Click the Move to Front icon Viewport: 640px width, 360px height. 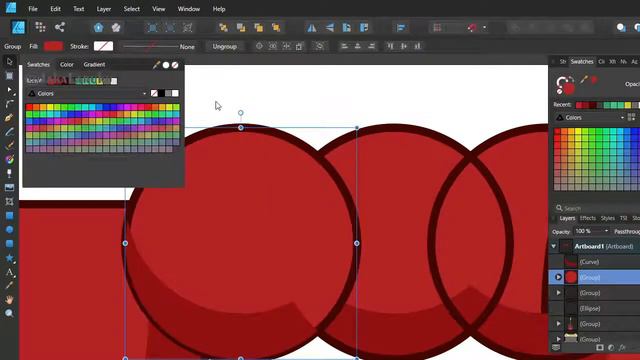(x=276, y=27)
